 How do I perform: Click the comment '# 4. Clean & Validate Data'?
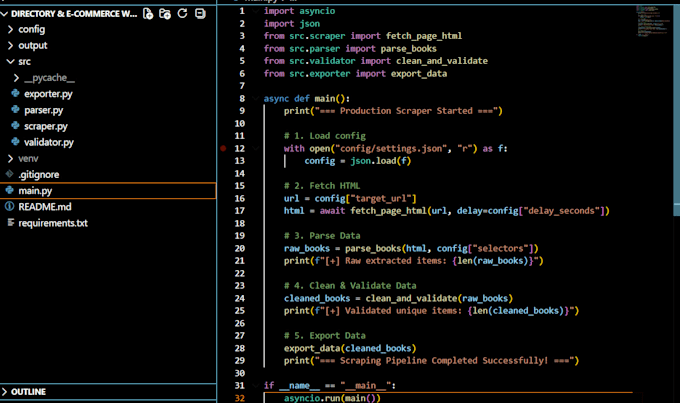click(350, 286)
